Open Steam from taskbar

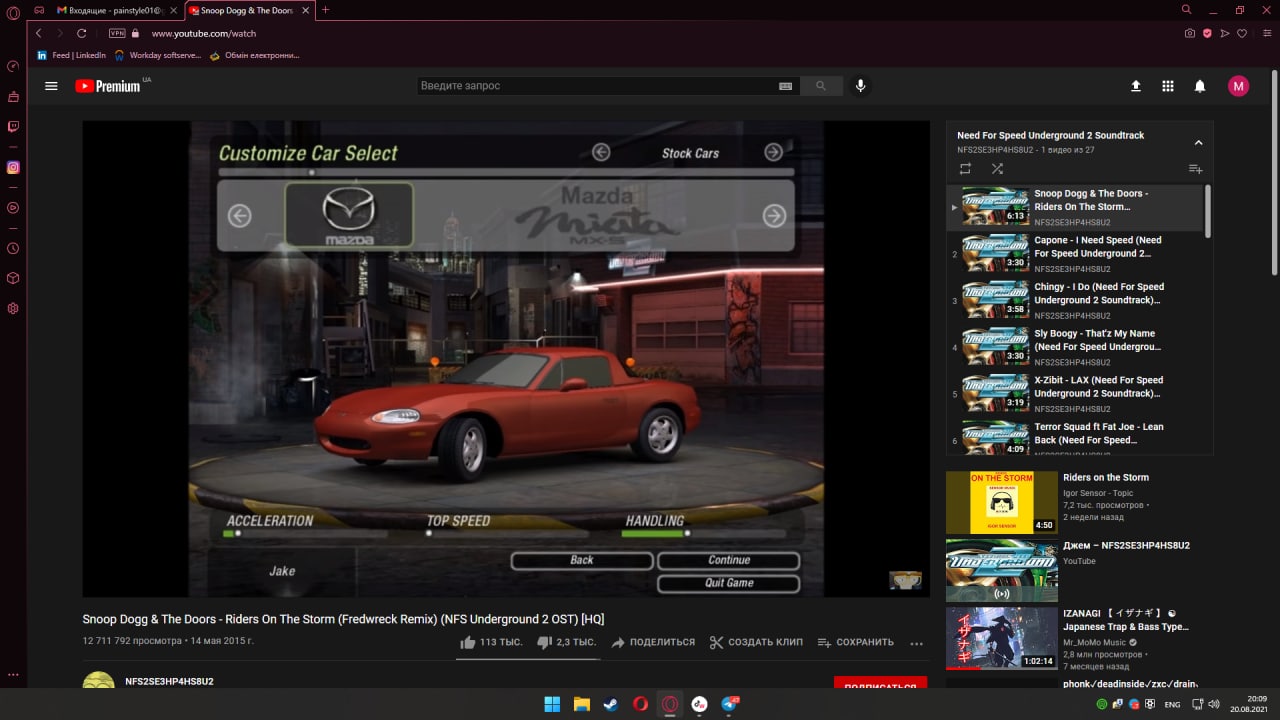point(610,704)
